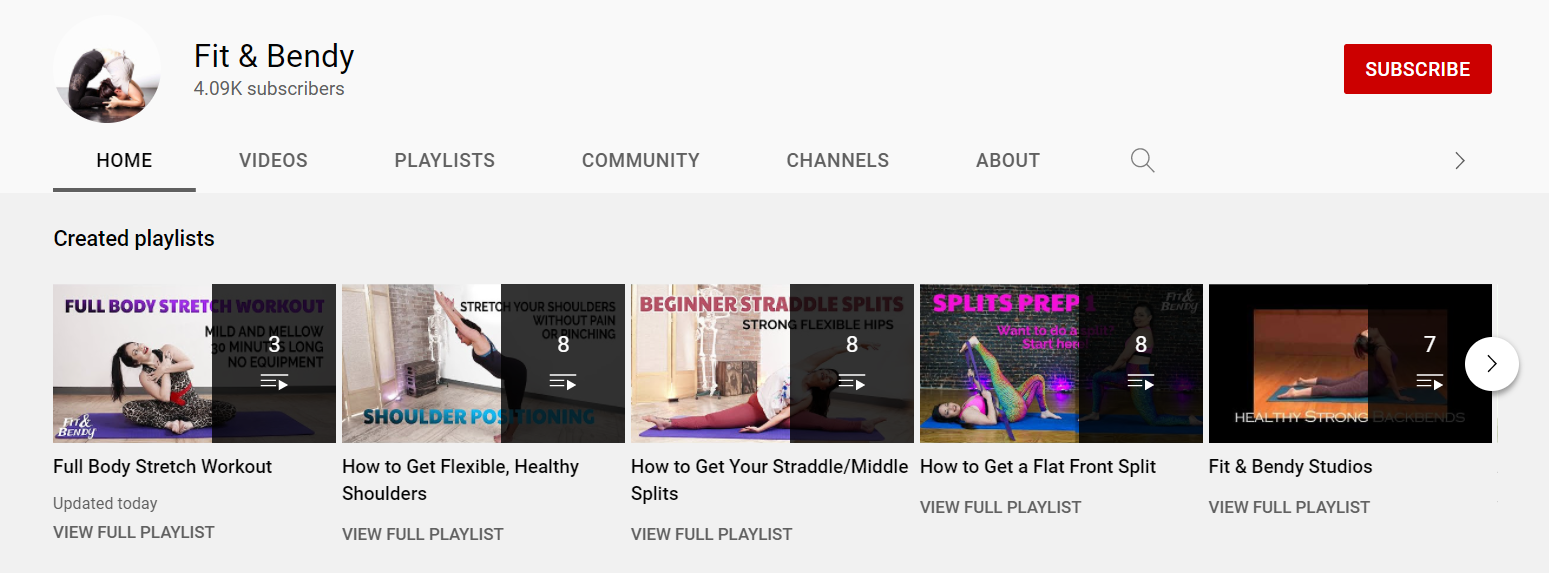Click the Full Body Stretch Workout thumbnail image
This screenshot has height=573, width=1549.
pos(194,363)
